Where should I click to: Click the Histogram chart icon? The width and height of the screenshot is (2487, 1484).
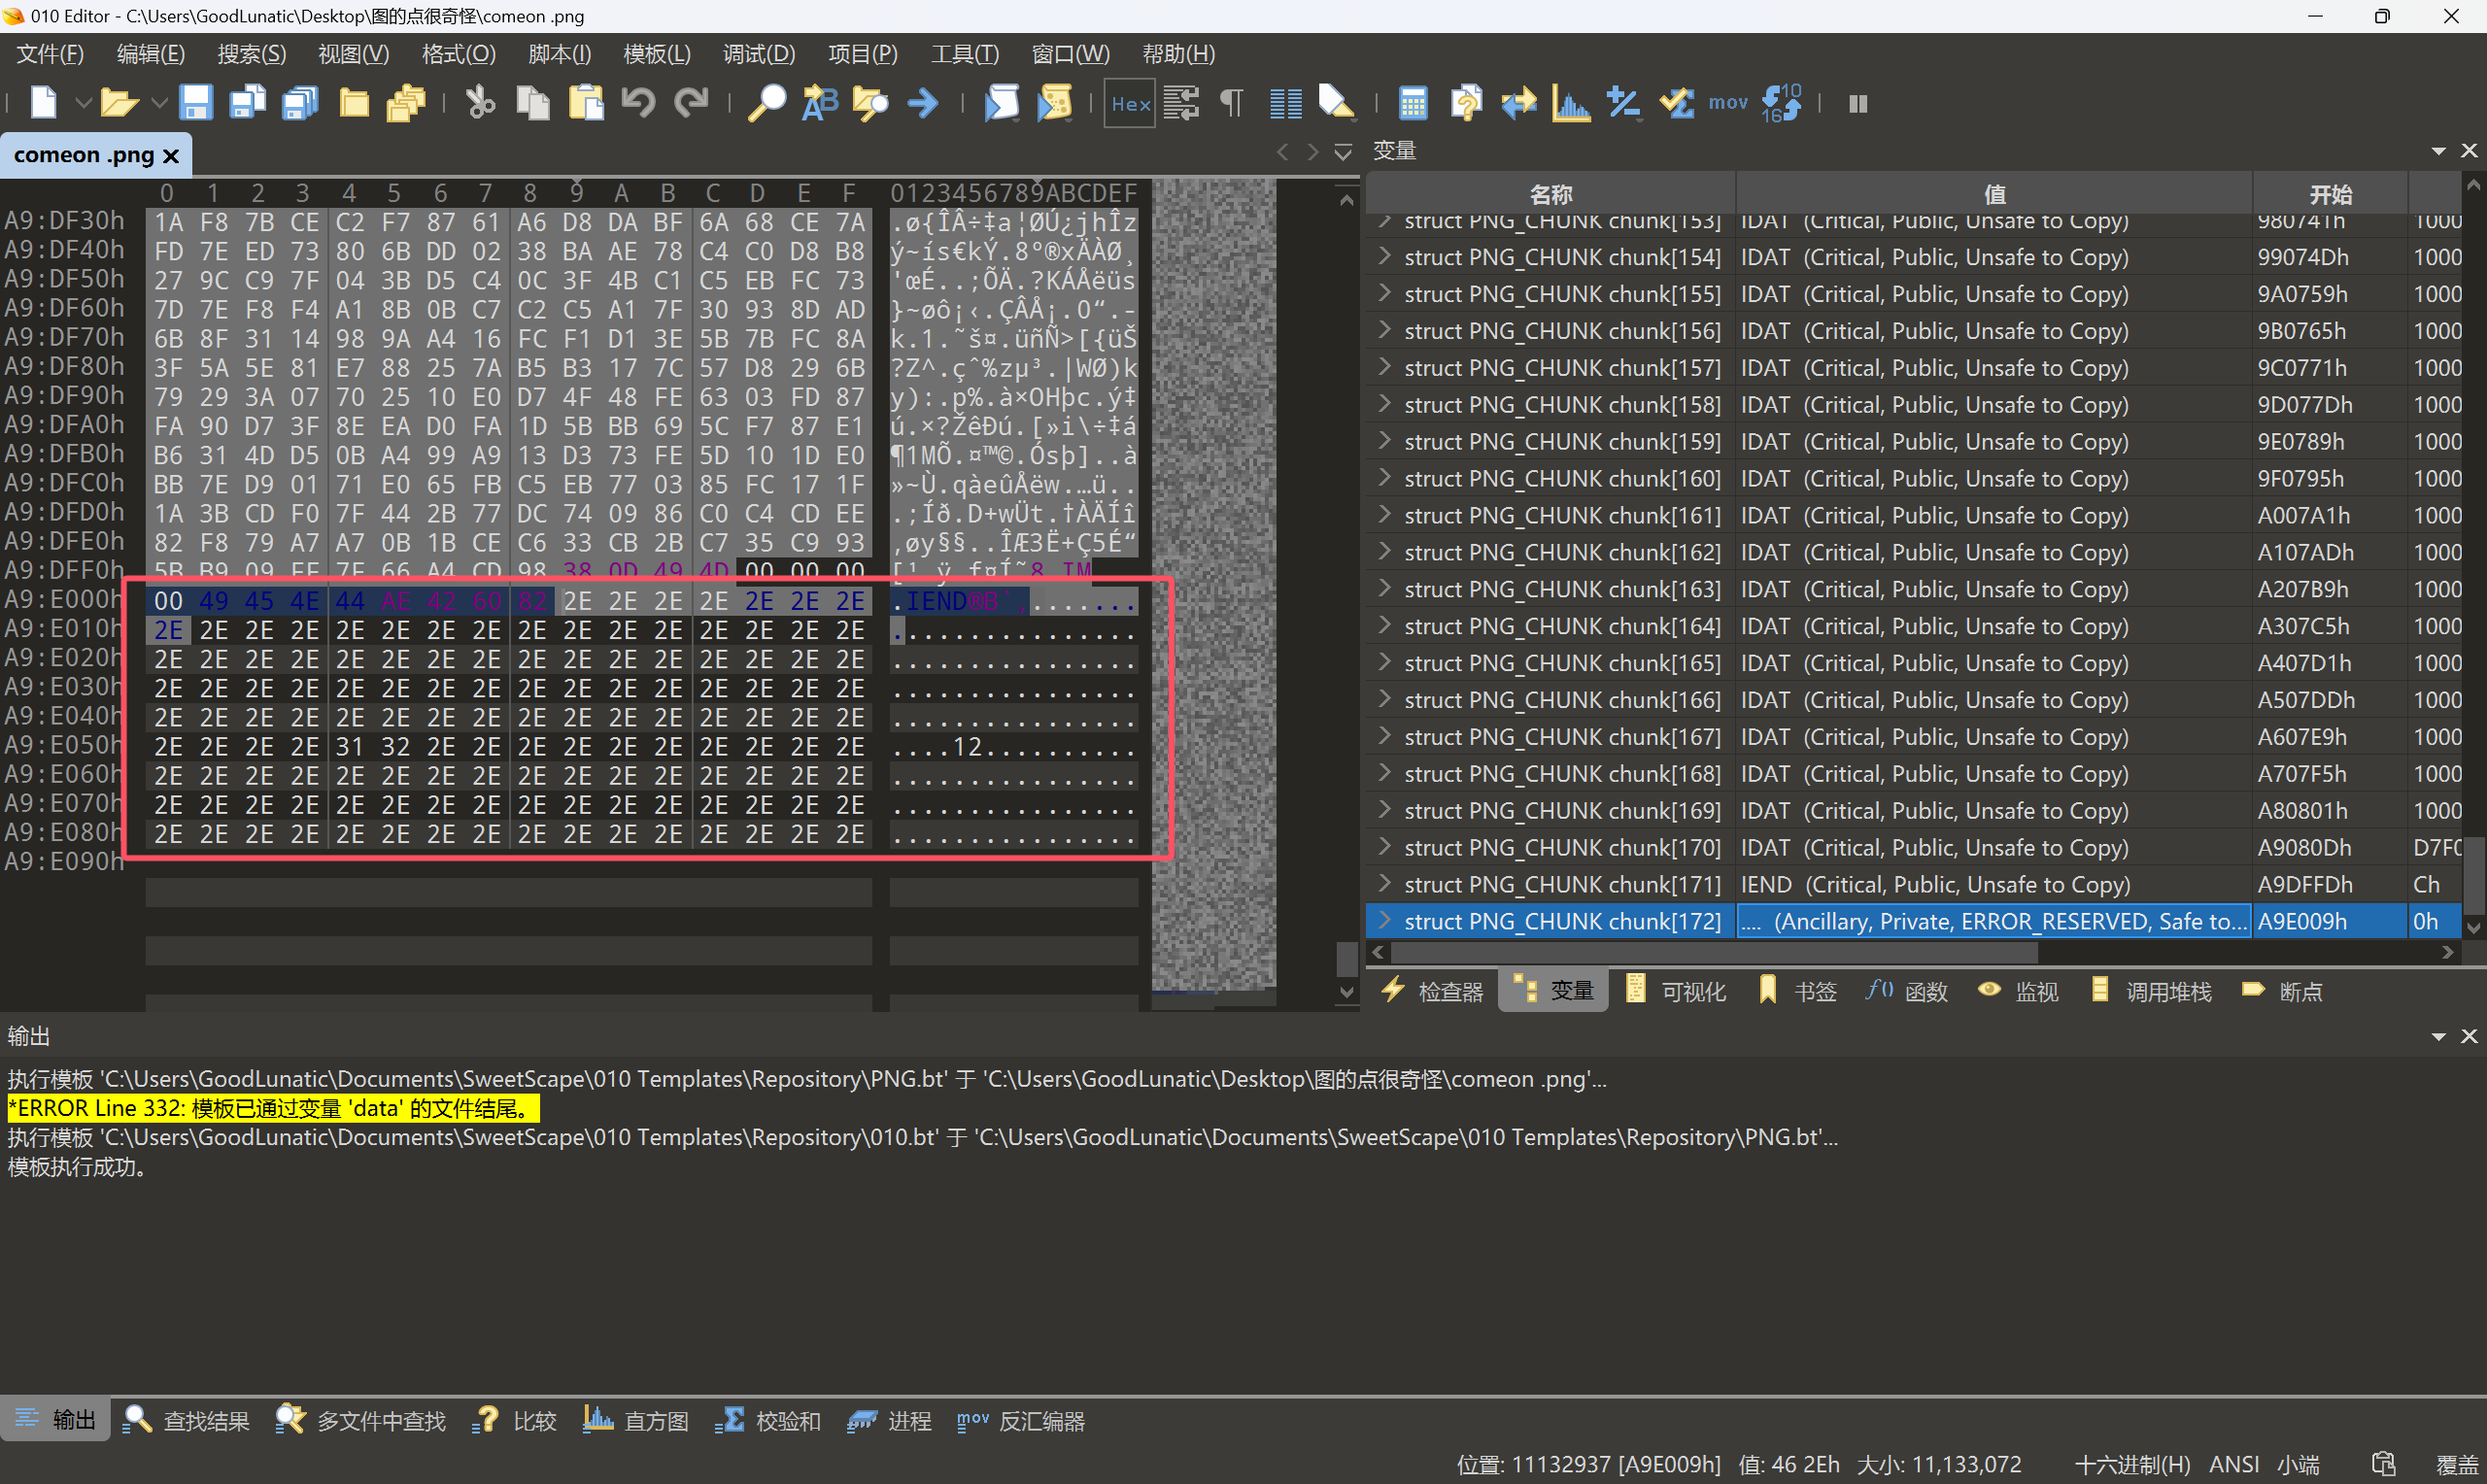coord(1570,103)
